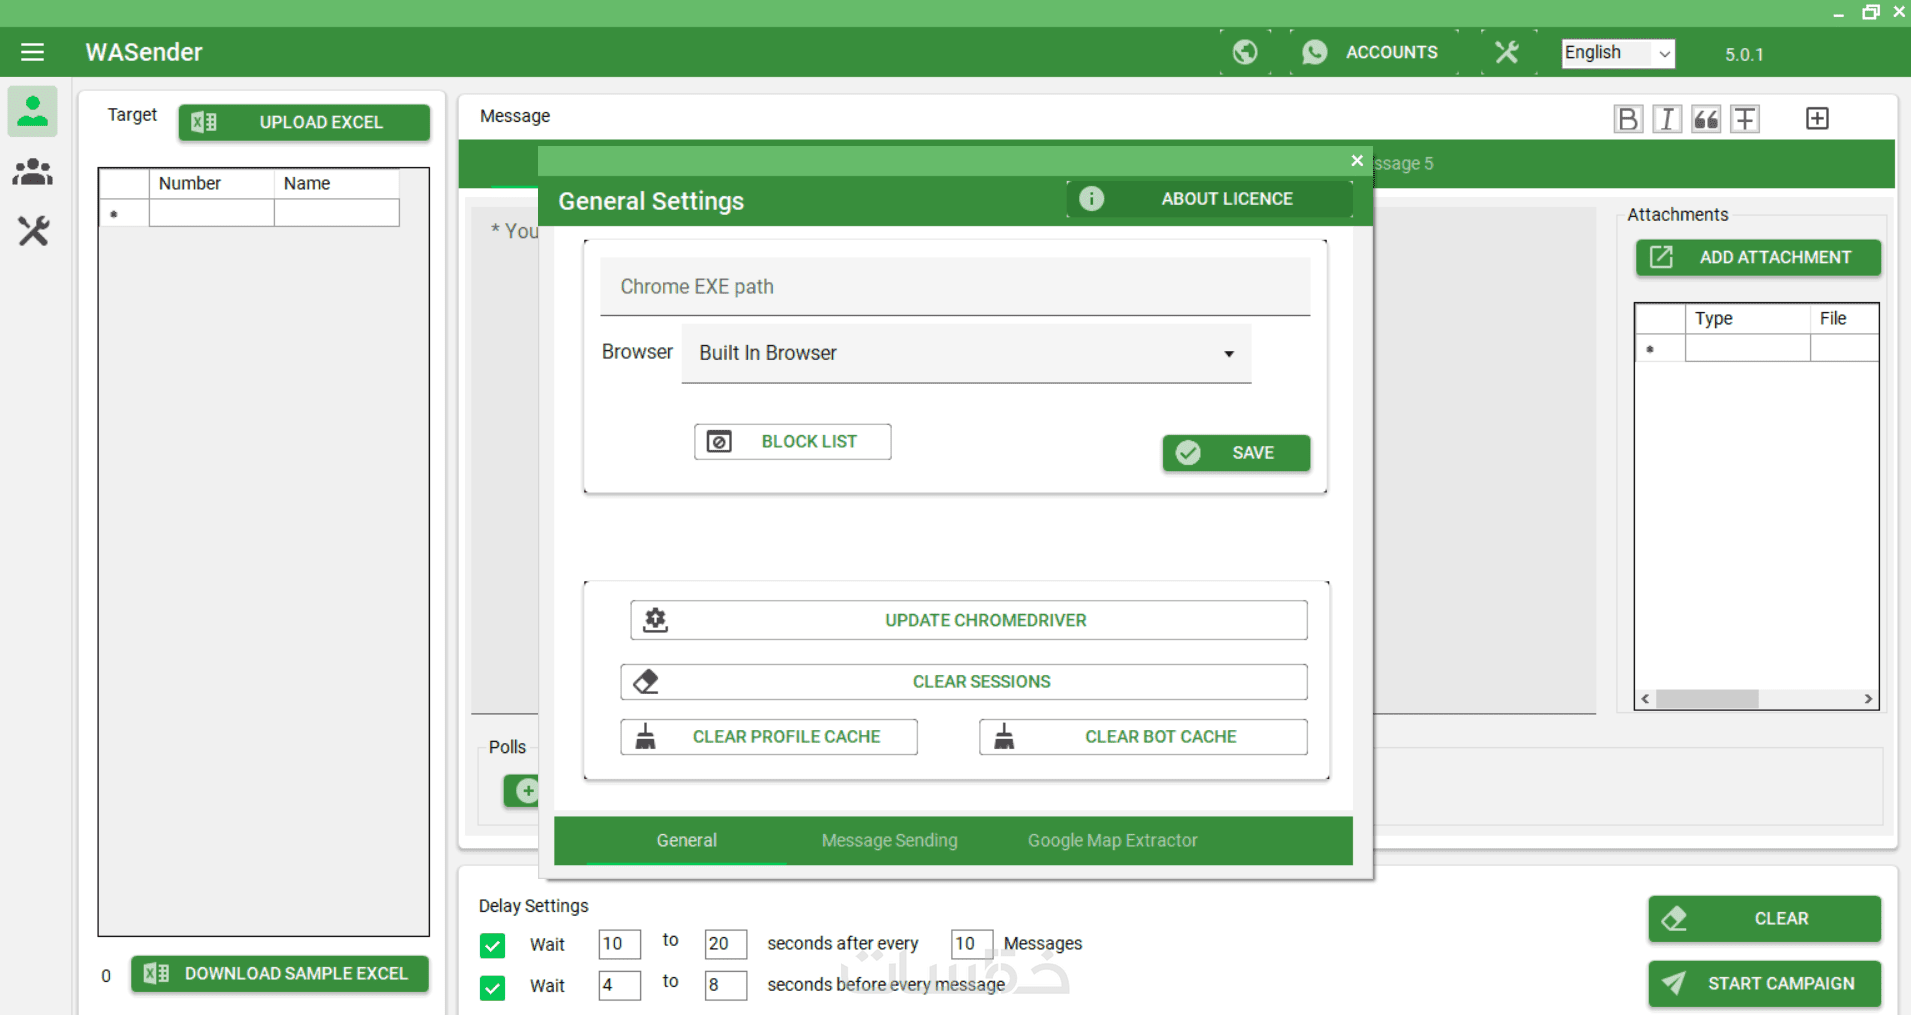Open the Block List

pos(793,442)
